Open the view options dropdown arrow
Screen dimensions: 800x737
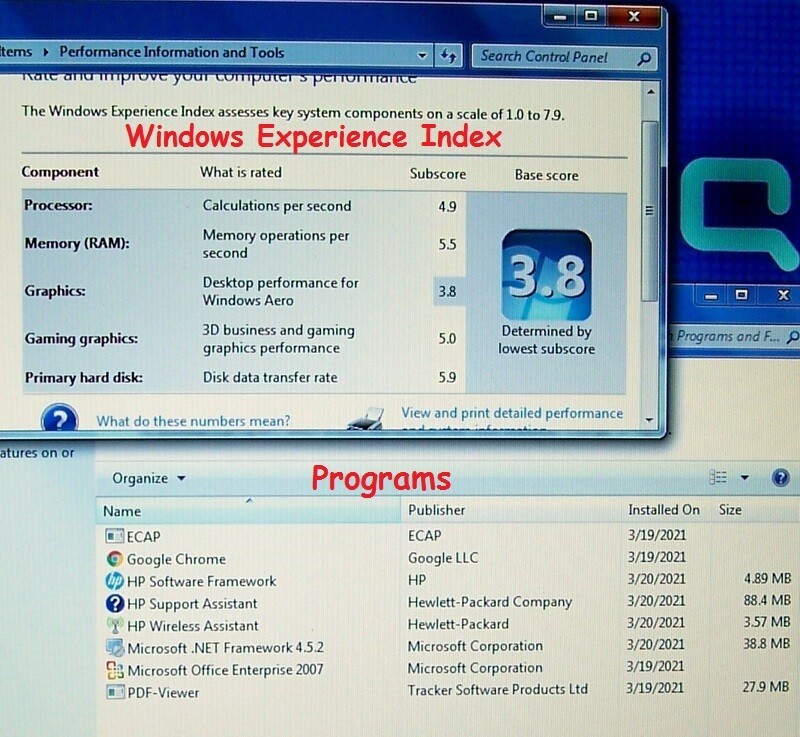click(x=744, y=477)
